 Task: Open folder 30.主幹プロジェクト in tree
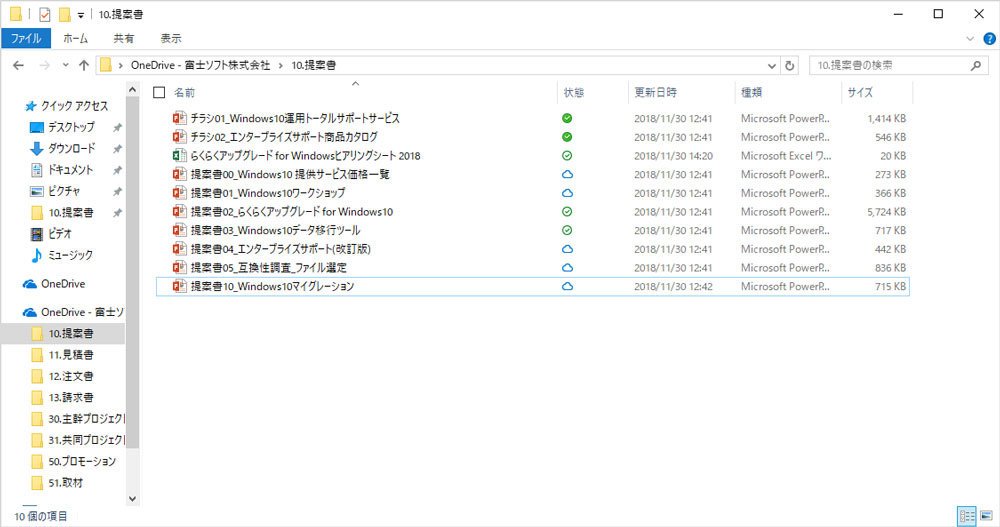pyautogui.click(x=86, y=419)
